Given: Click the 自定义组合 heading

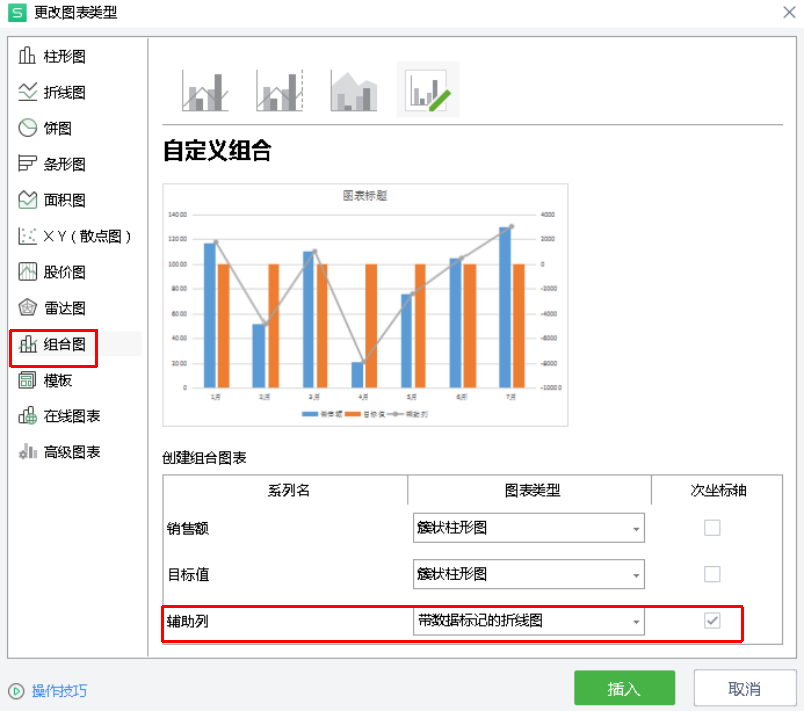Looking at the screenshot, I should click(x=217, y=151).
